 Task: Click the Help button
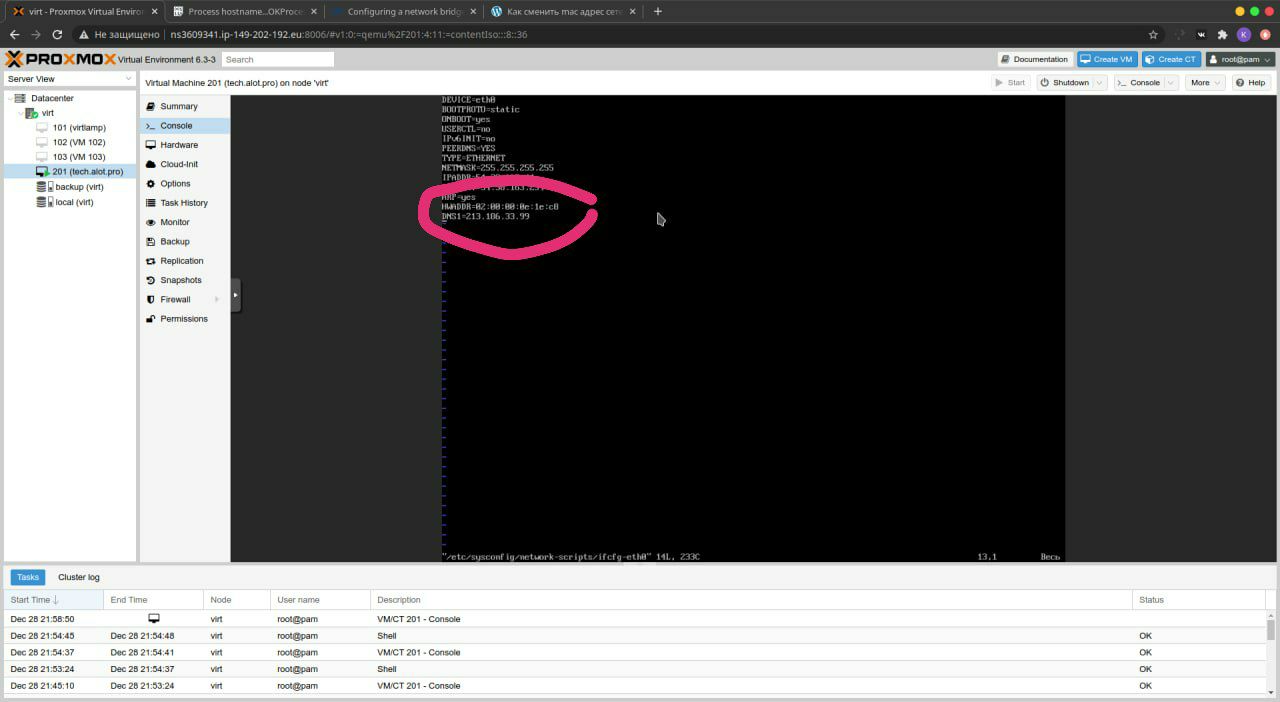point(1251,83)
